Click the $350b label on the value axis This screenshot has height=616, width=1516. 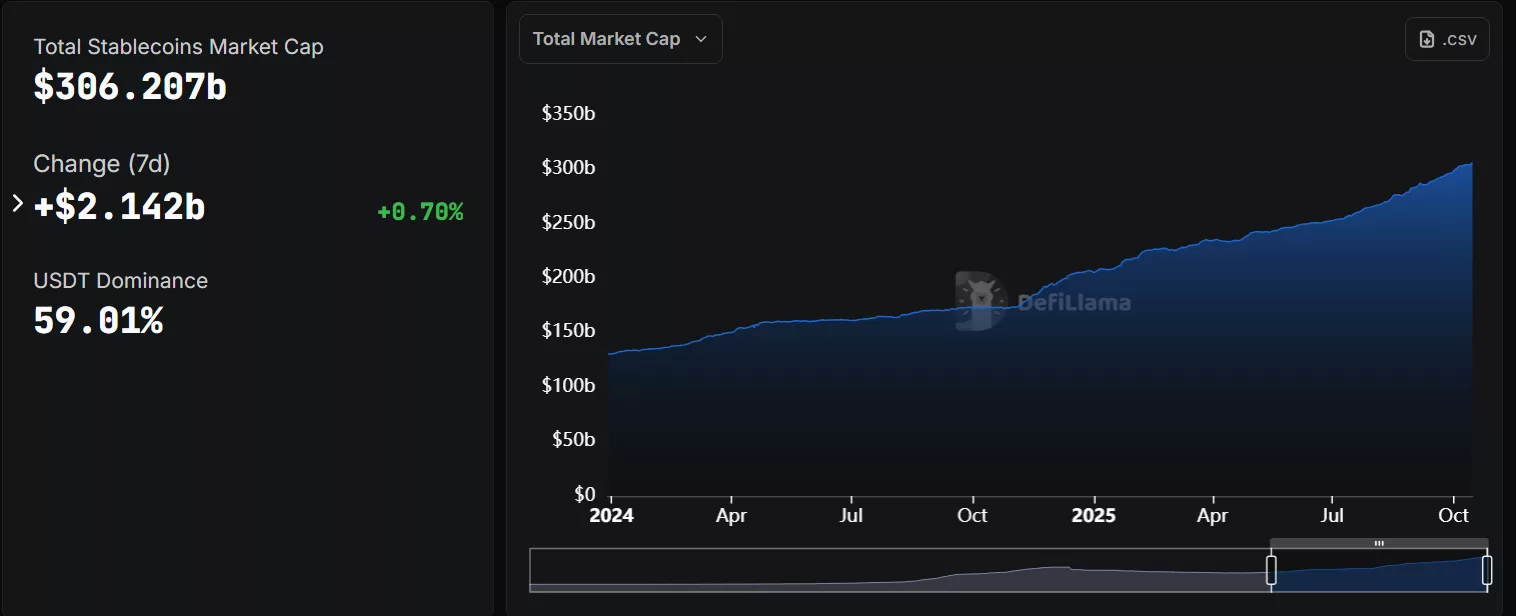(568, 113)
